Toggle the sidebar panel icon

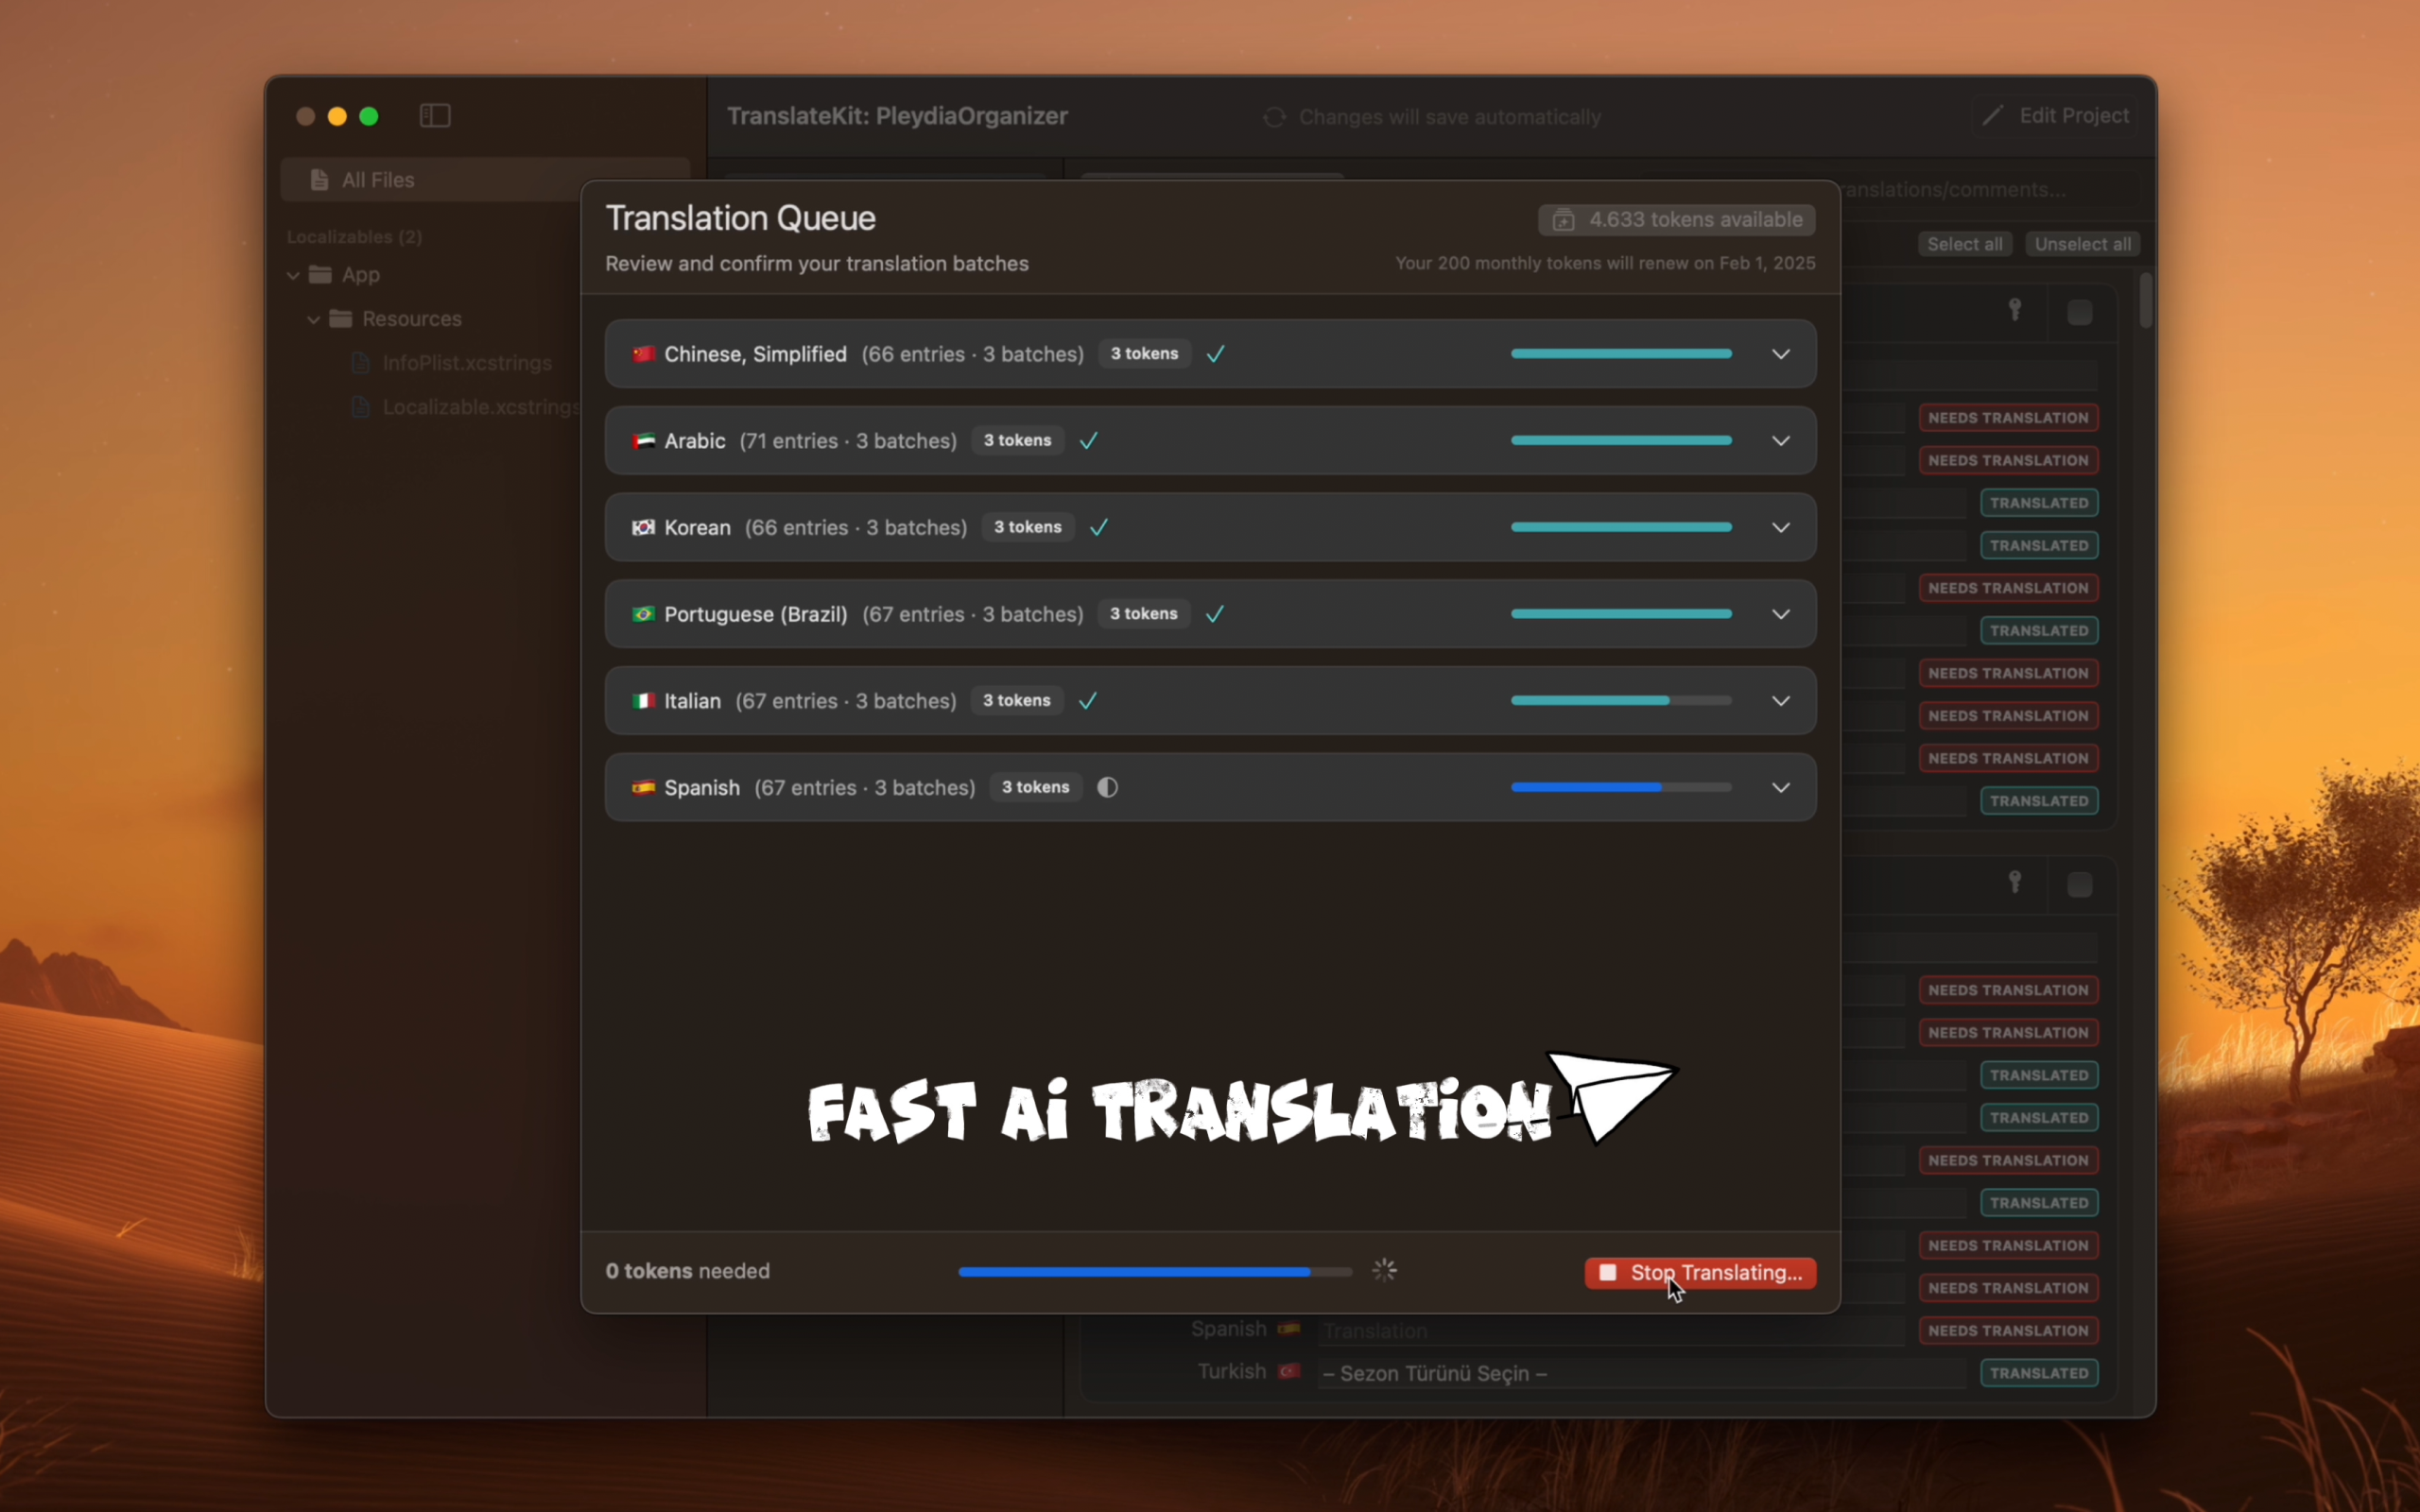[435, 116]
